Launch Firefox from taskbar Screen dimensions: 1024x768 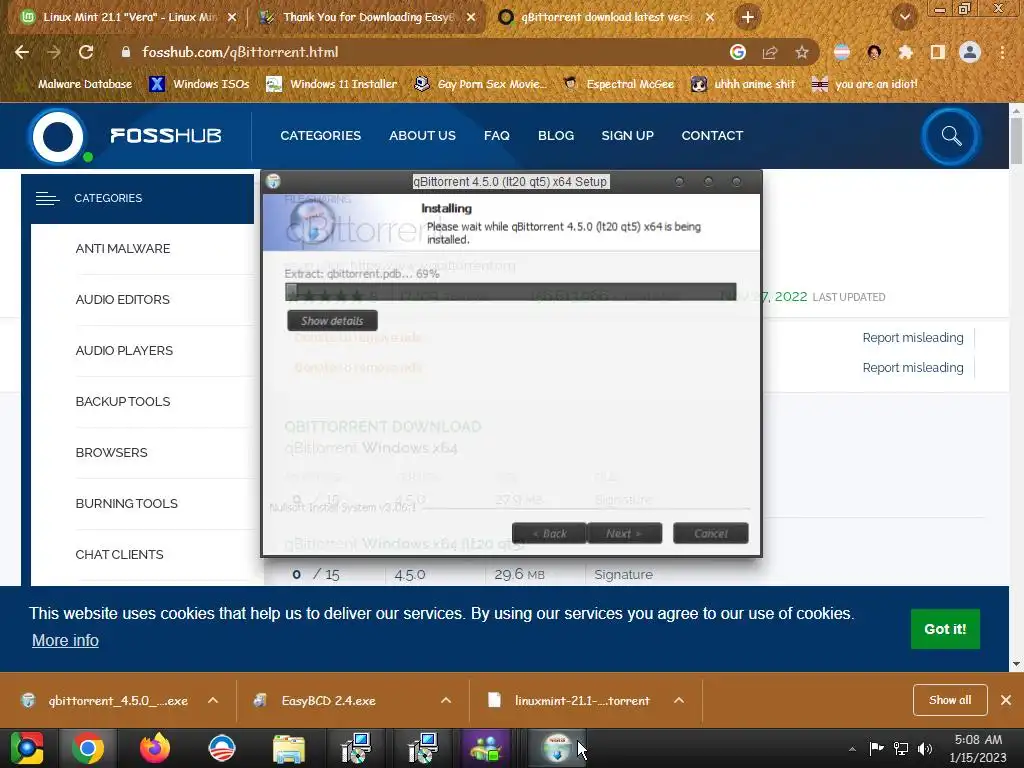pyautogui.click(x=155, y=748)
